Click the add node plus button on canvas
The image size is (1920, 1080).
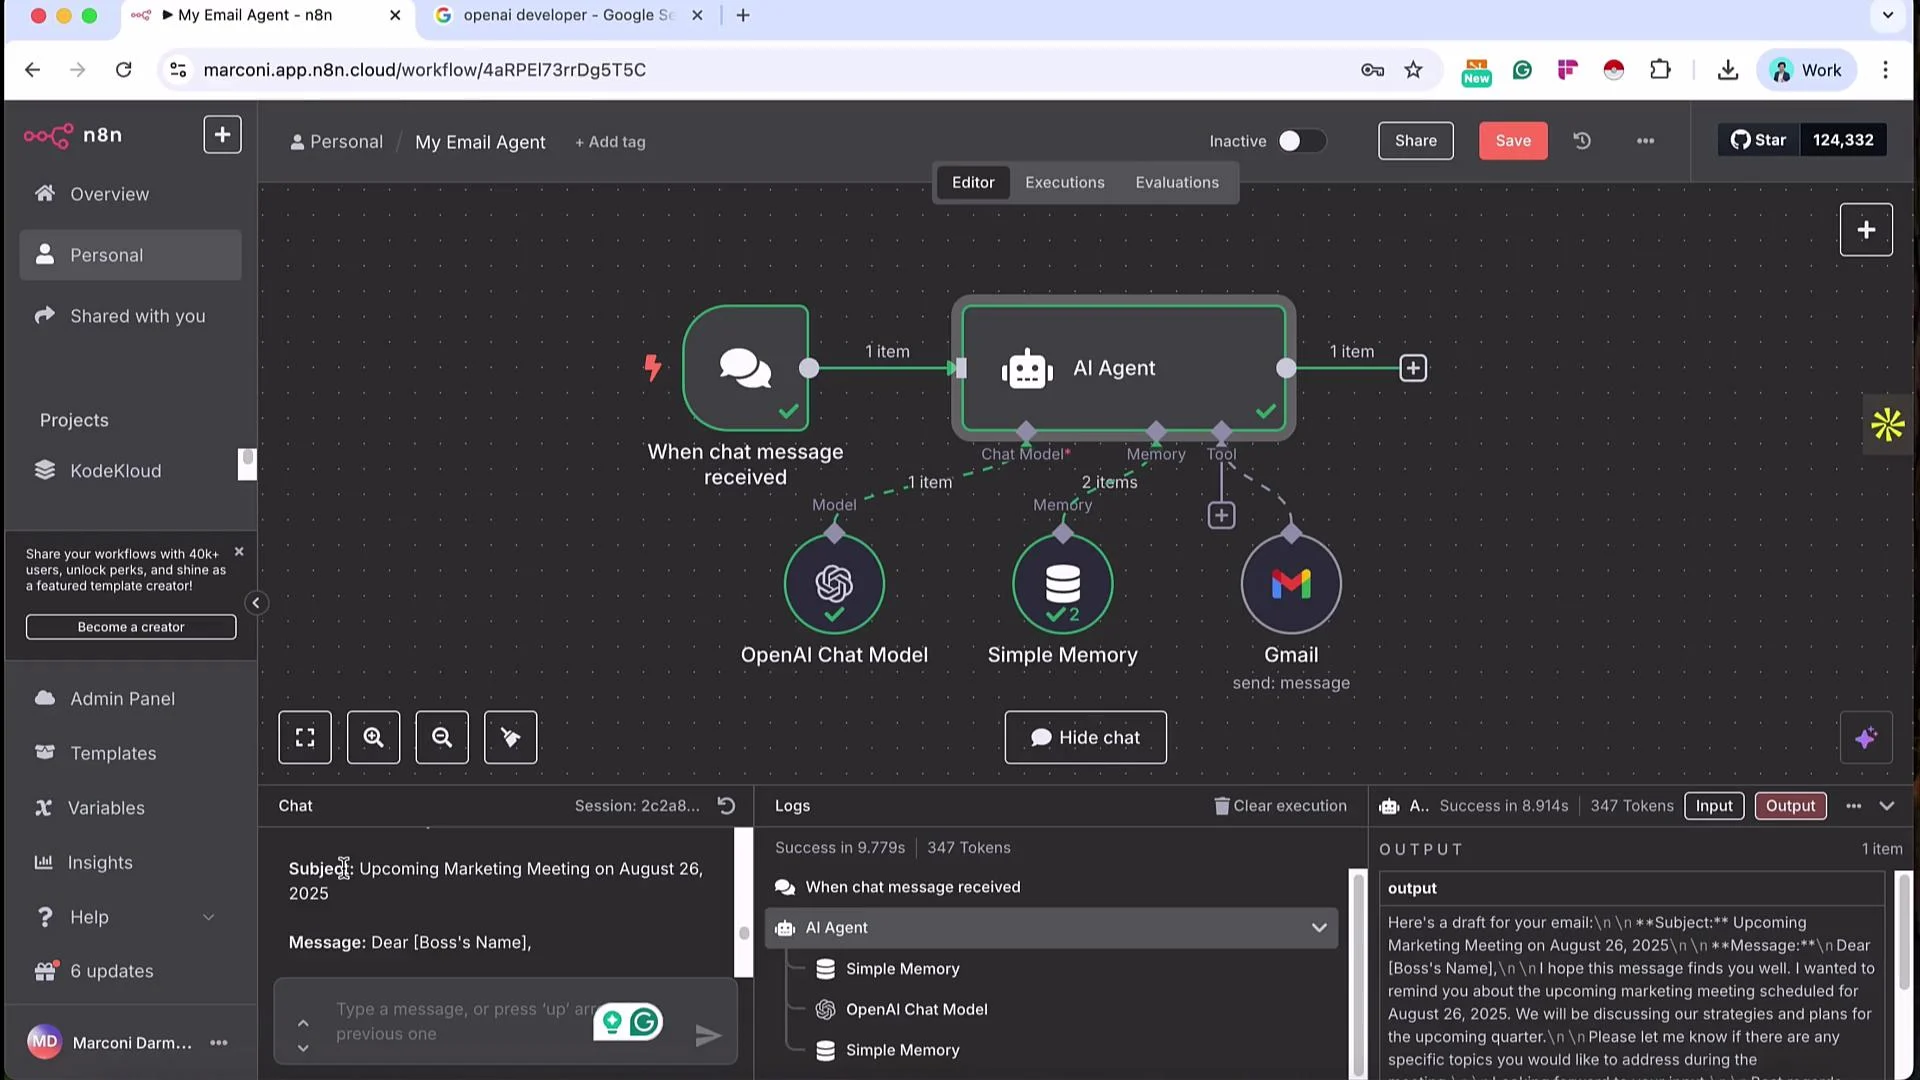1866,230
